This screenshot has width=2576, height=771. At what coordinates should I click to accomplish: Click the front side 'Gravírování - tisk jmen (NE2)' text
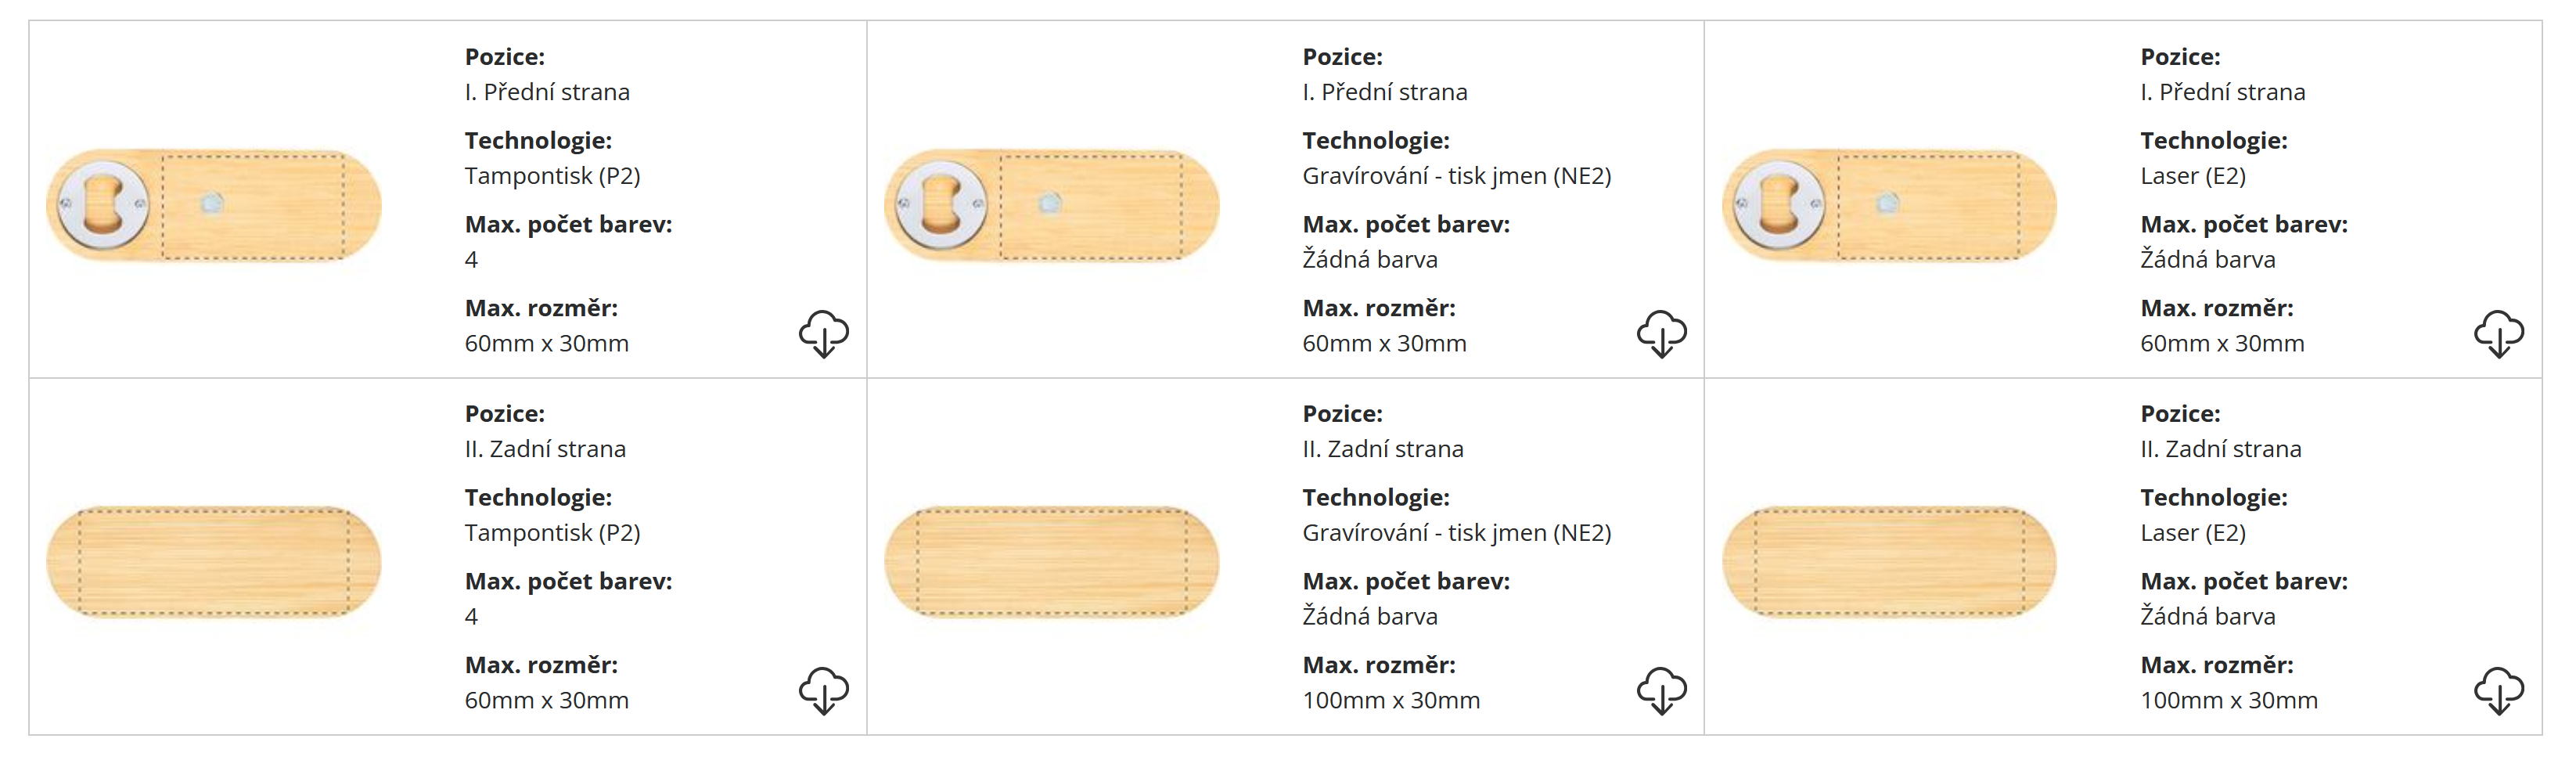(1456, 176)
